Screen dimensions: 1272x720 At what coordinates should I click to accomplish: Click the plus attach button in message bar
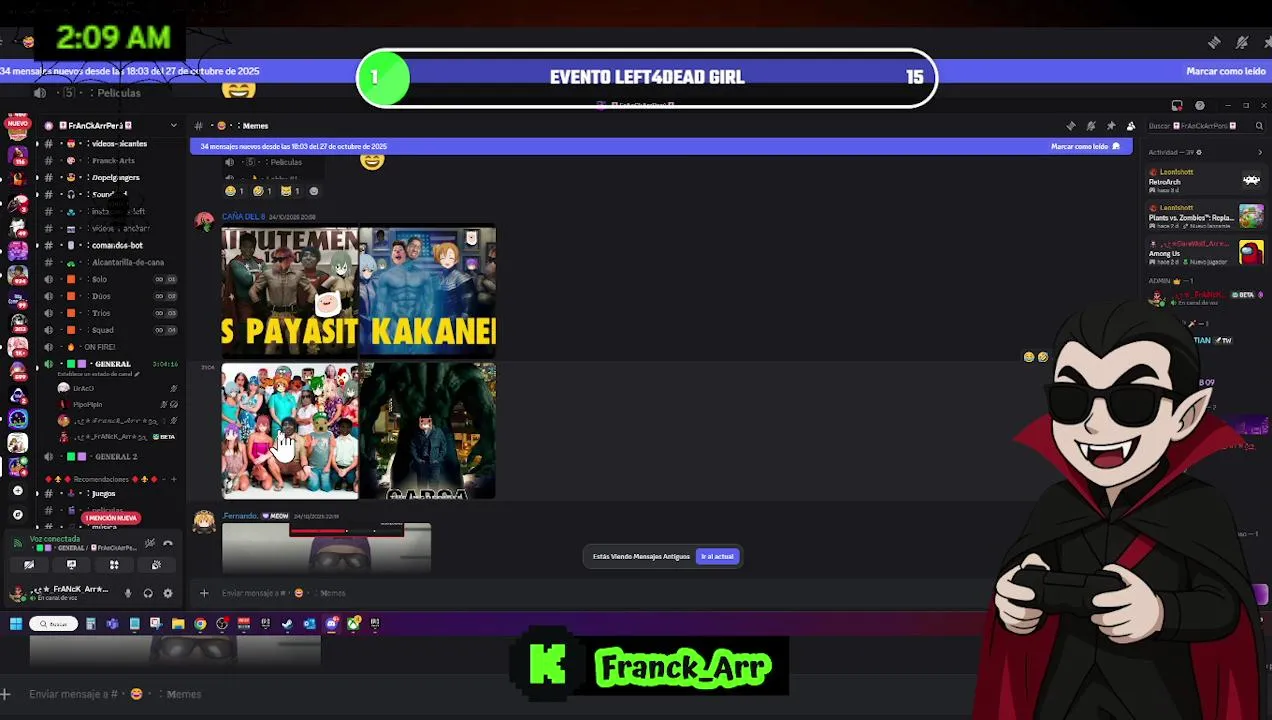tap(204, 593)
